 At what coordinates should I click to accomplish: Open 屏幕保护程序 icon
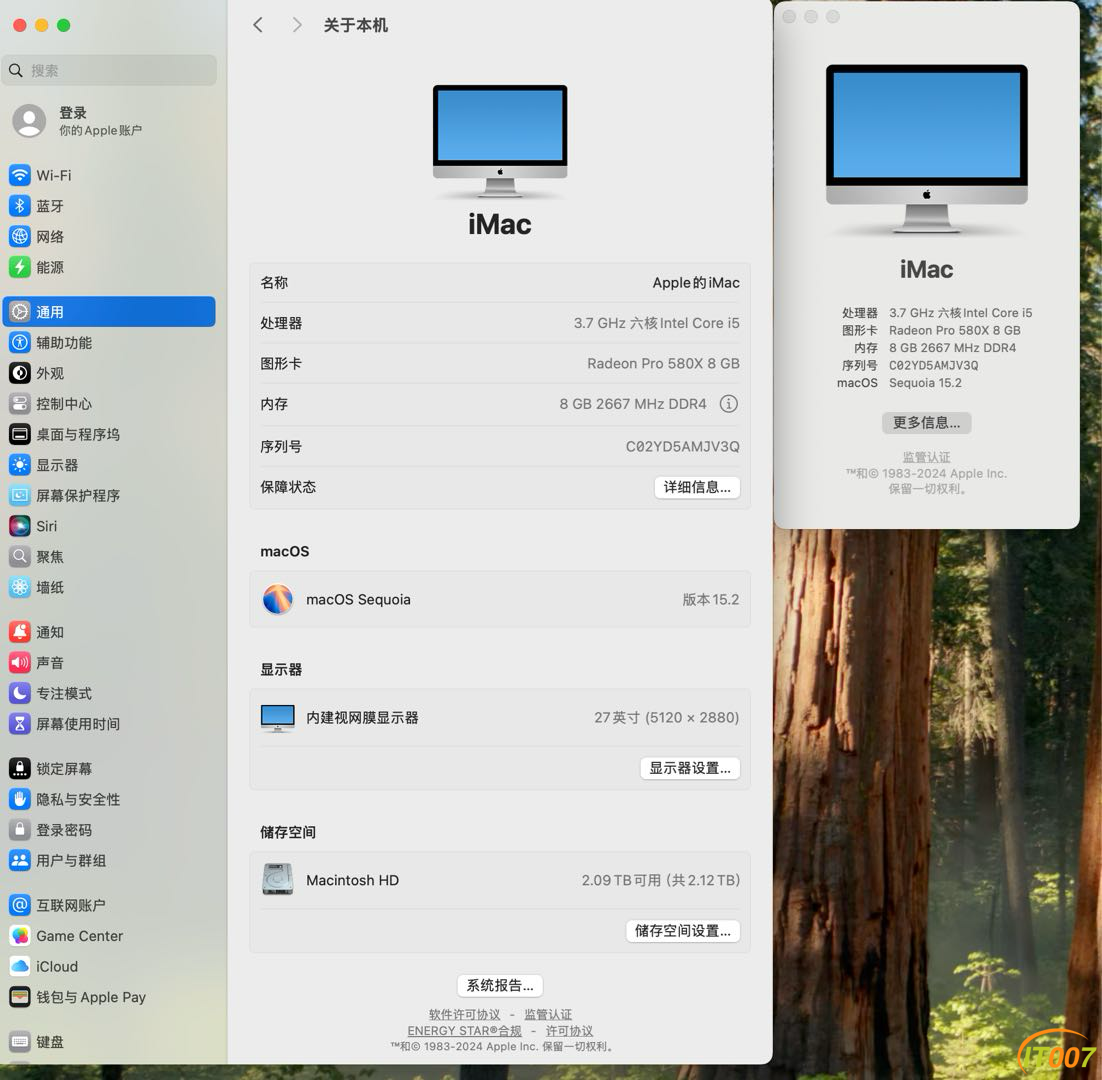coord(20,495)
